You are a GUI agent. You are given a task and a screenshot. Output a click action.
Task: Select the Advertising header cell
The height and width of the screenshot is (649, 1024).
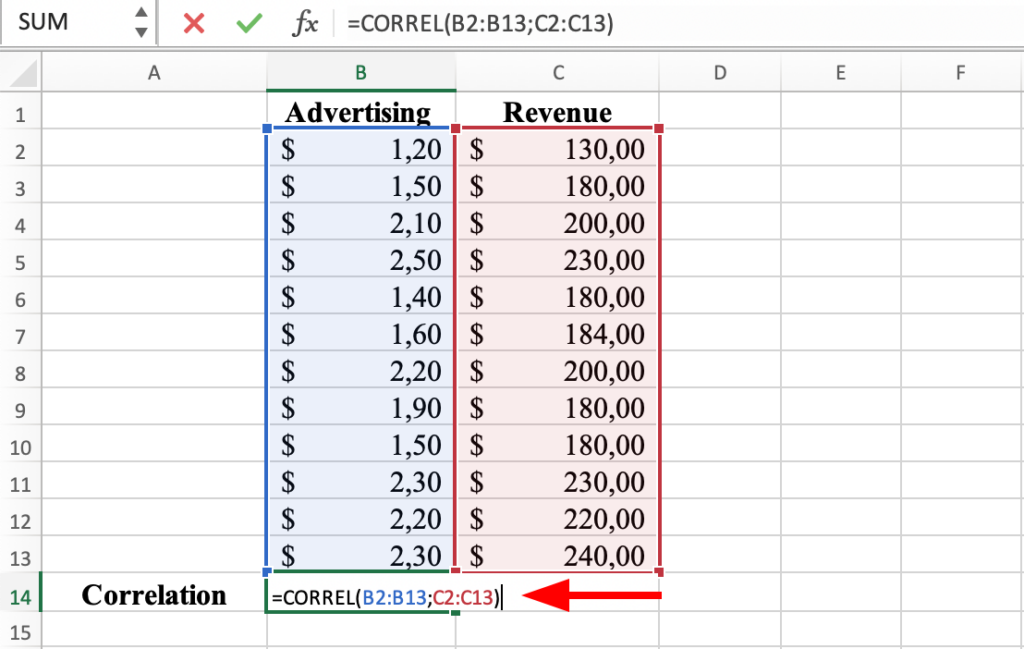click(361, 113)
